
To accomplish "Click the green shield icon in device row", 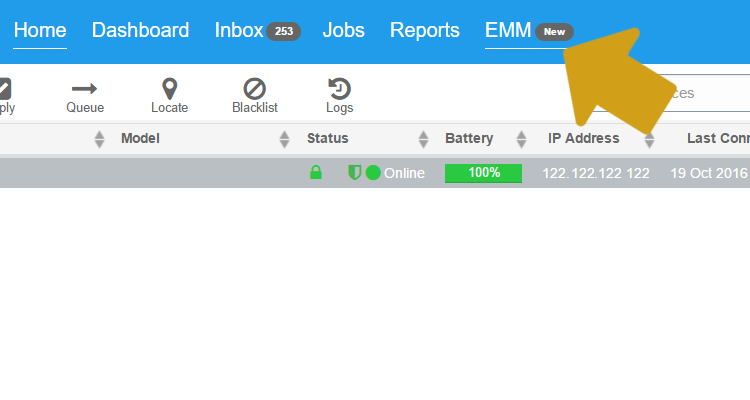I will click(x=354, y=173).
